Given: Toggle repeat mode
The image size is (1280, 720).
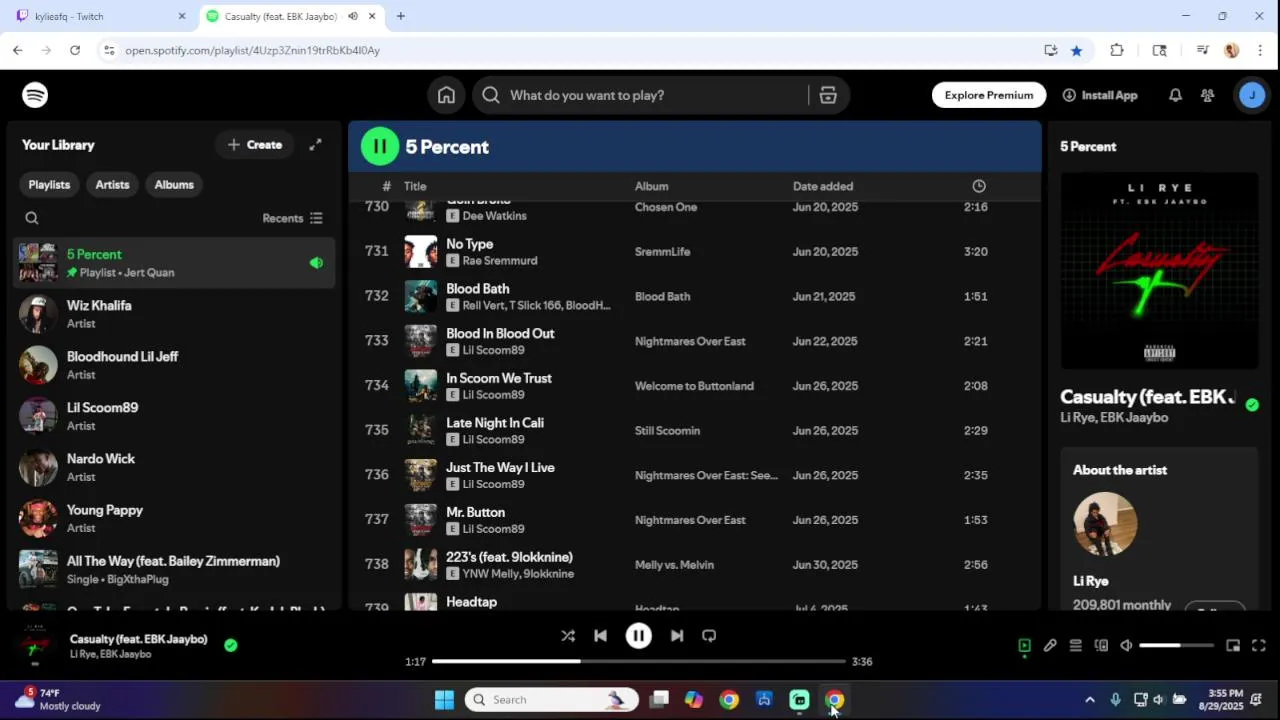Looking at the screenshot, I should tap(709, 635).
